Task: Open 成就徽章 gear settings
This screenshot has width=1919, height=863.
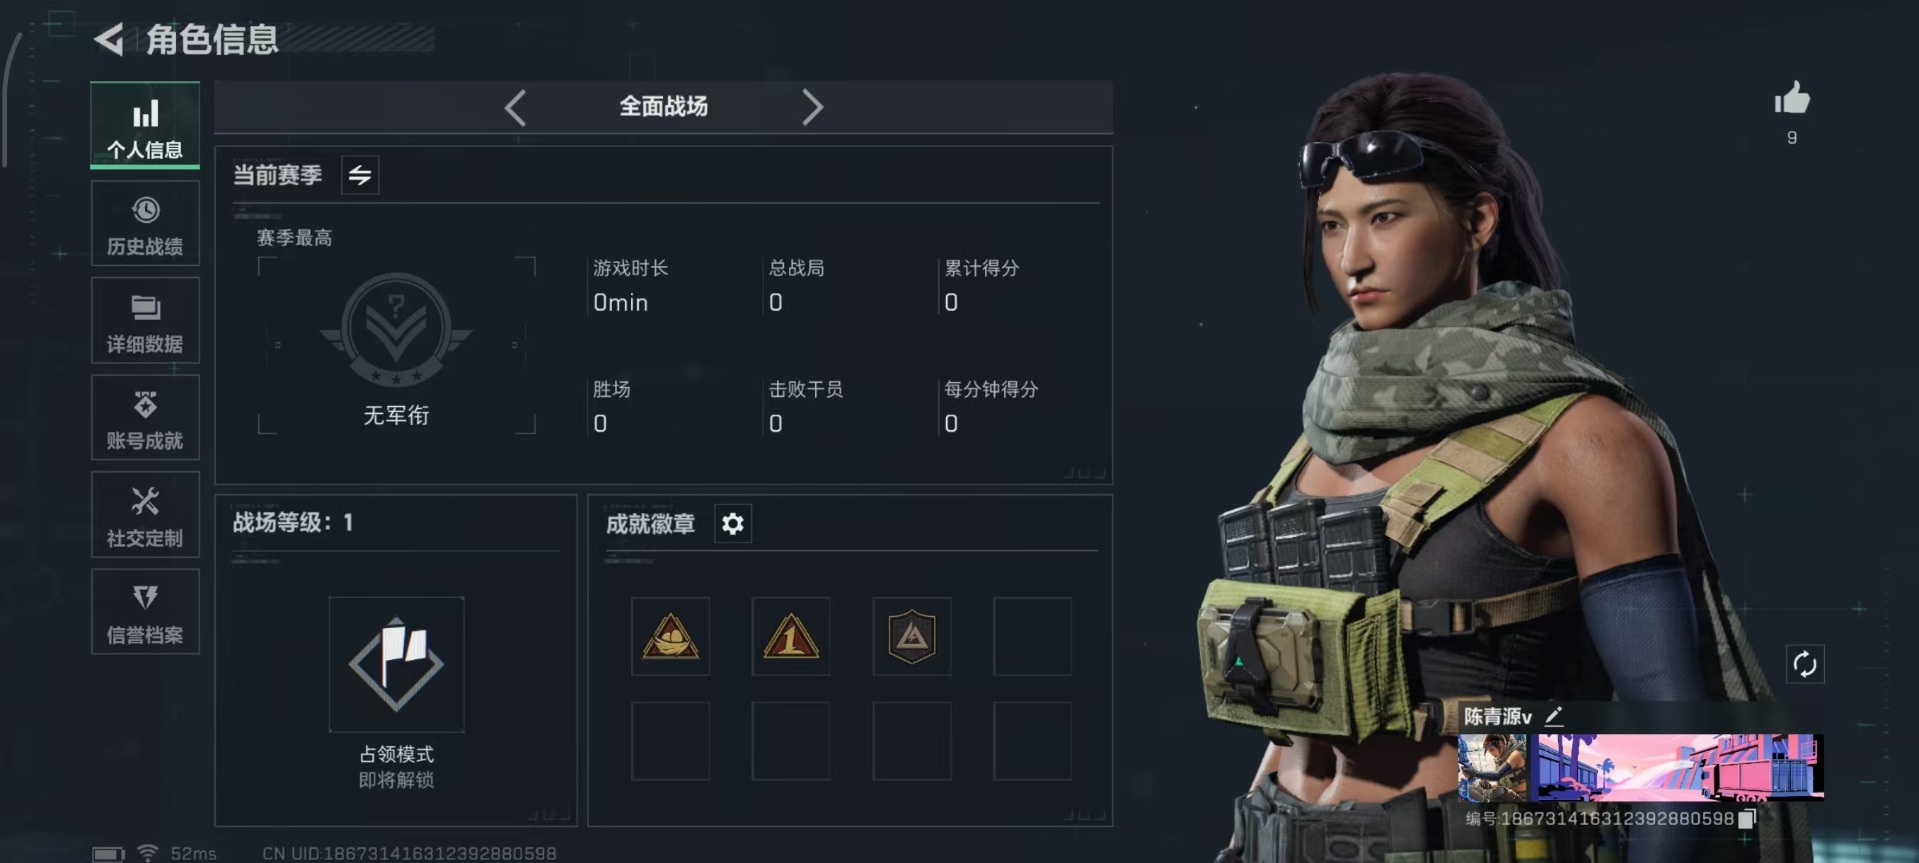Action: click(733, 523)
